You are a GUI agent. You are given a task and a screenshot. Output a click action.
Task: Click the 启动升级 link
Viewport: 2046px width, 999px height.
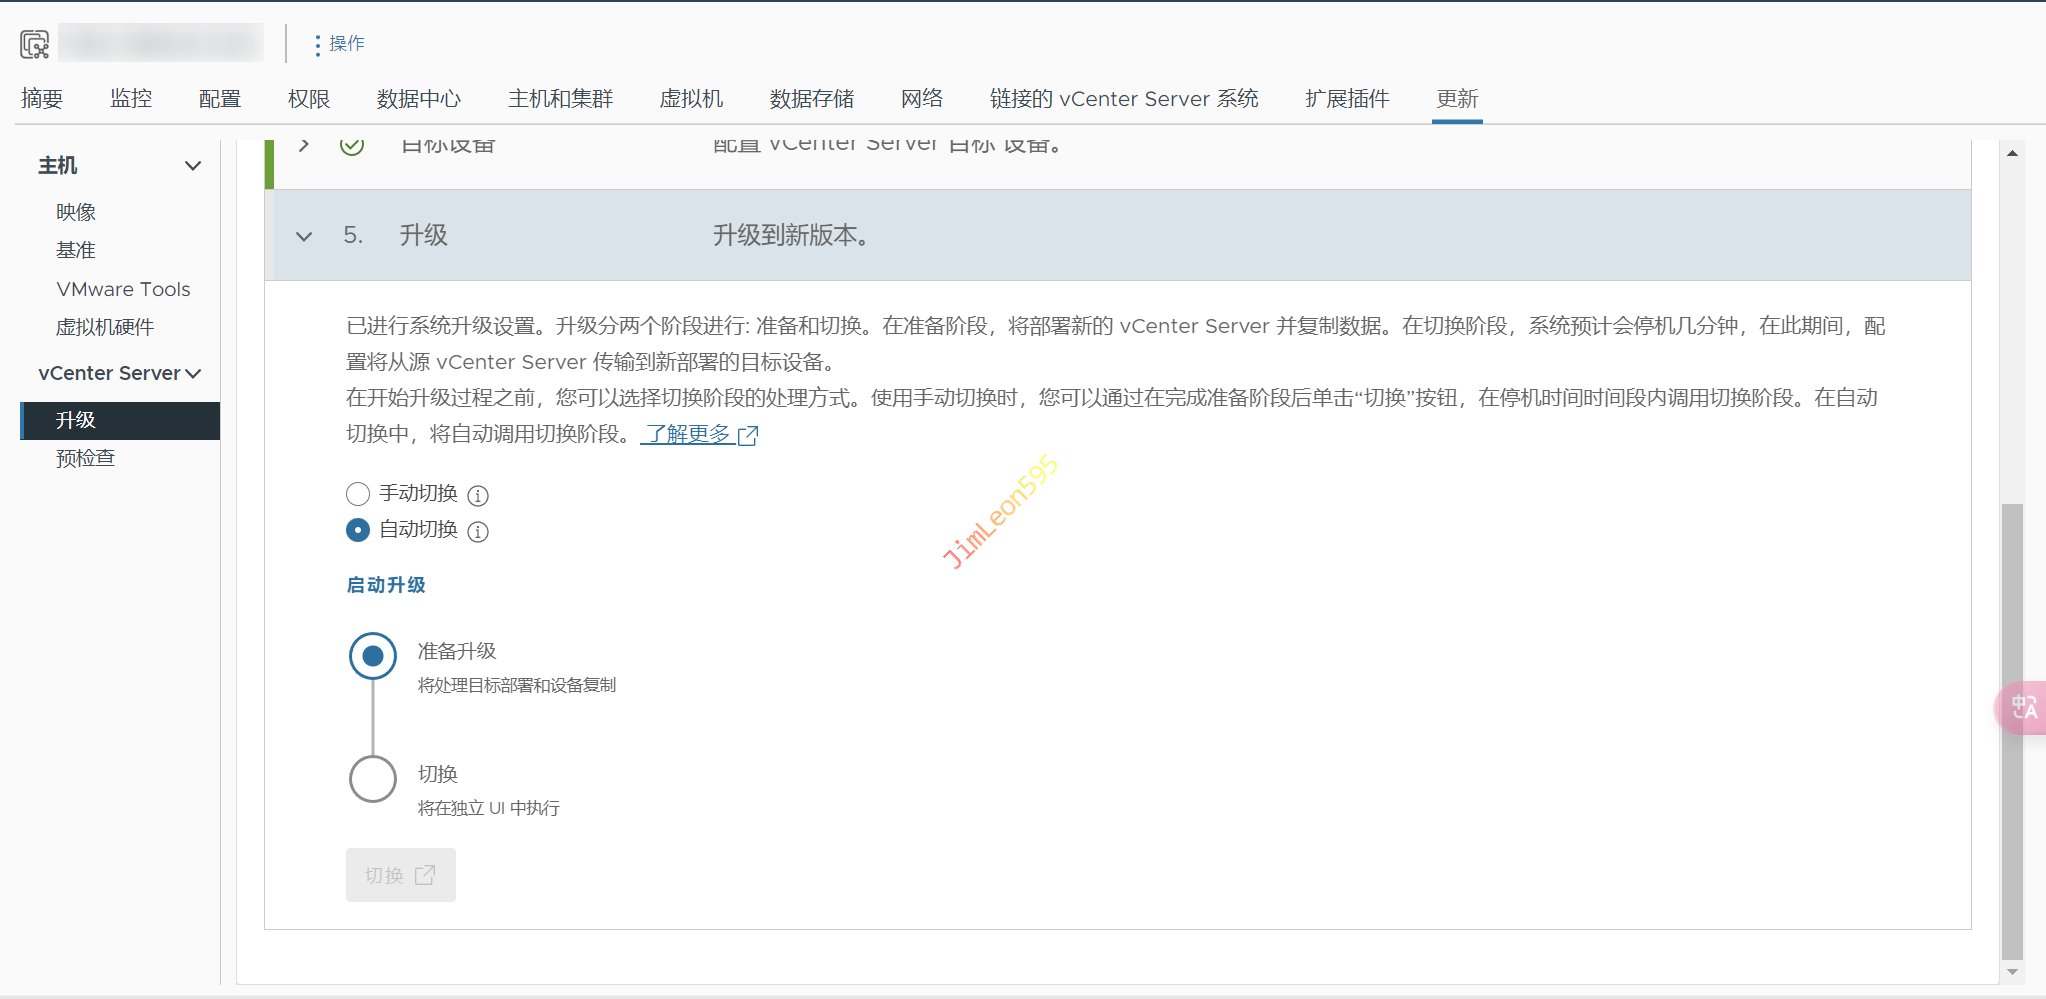(x=386, y=585)
